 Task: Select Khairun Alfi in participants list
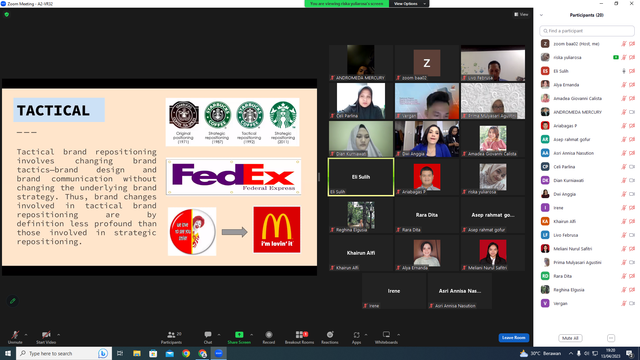[x=587, y=221]
